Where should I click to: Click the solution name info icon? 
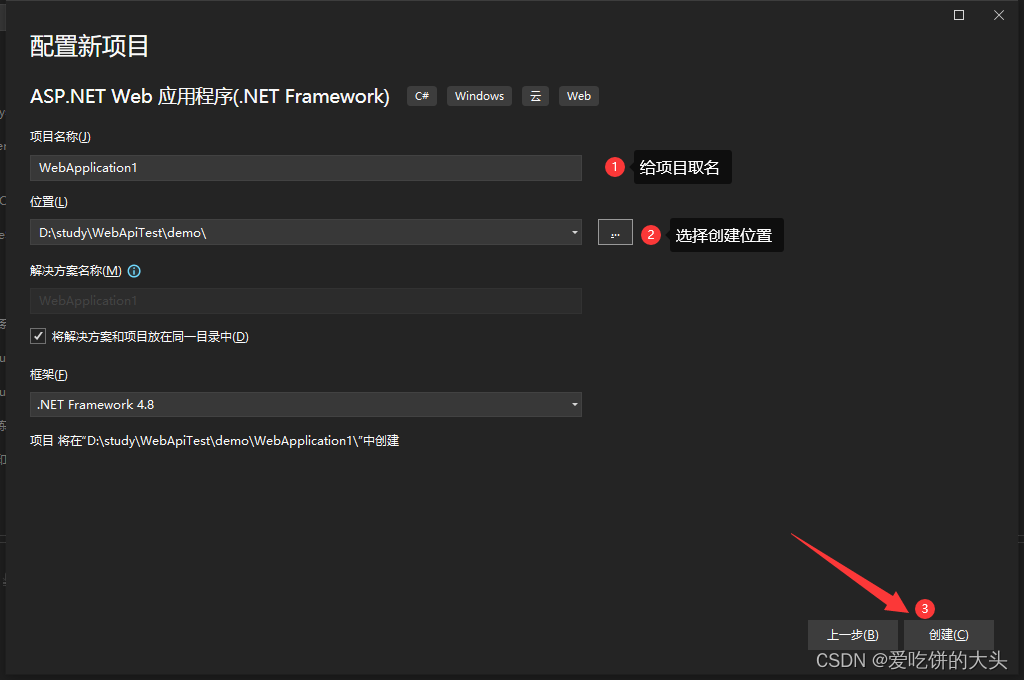point(134,271)
